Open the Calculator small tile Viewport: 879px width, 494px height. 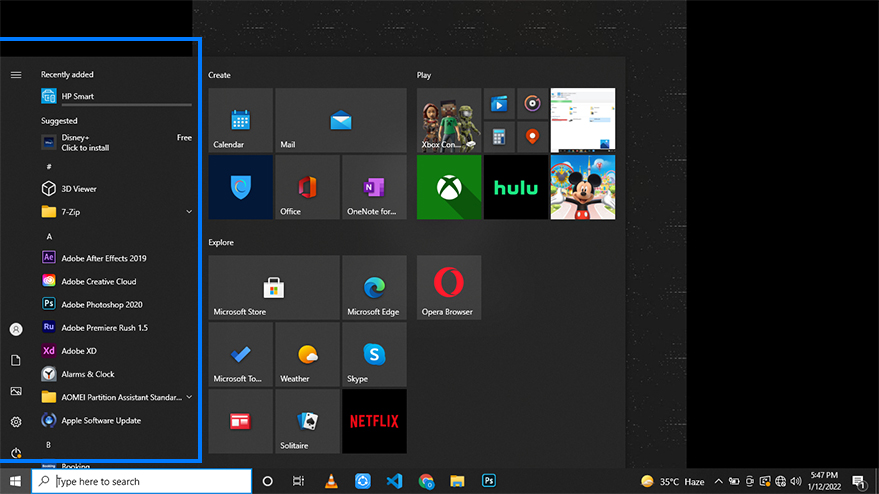tap(499, 136)
